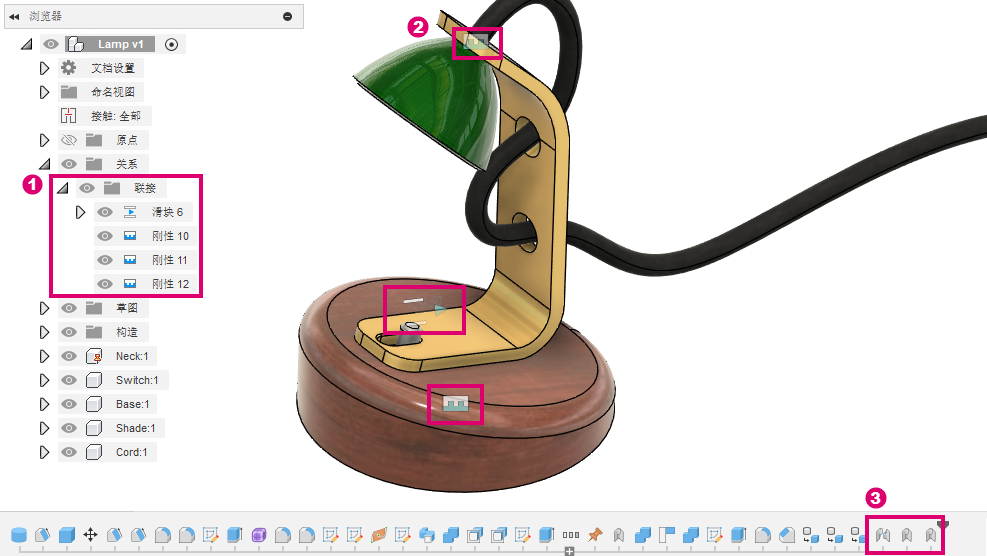Collapse the 联接 folder
987x556 pixels.
(x=62, y=188)
